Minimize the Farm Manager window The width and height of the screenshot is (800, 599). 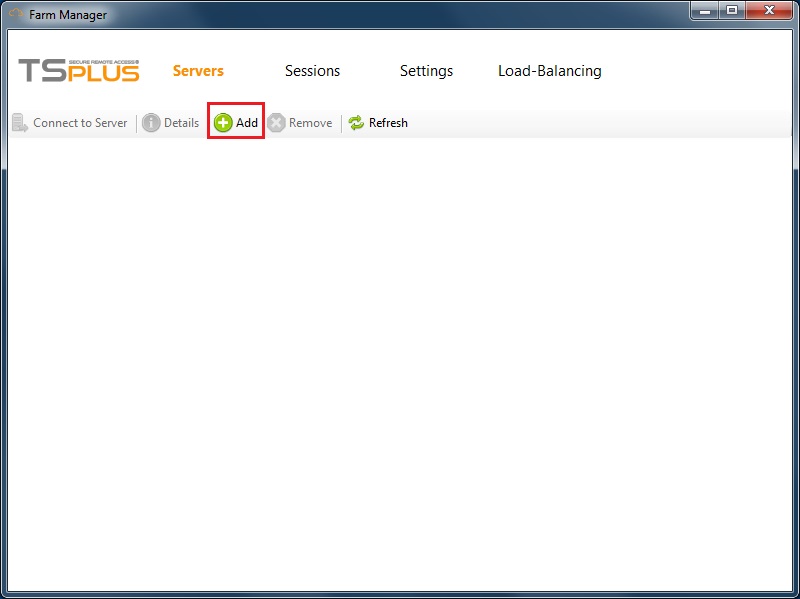click(x=707, y=11)
